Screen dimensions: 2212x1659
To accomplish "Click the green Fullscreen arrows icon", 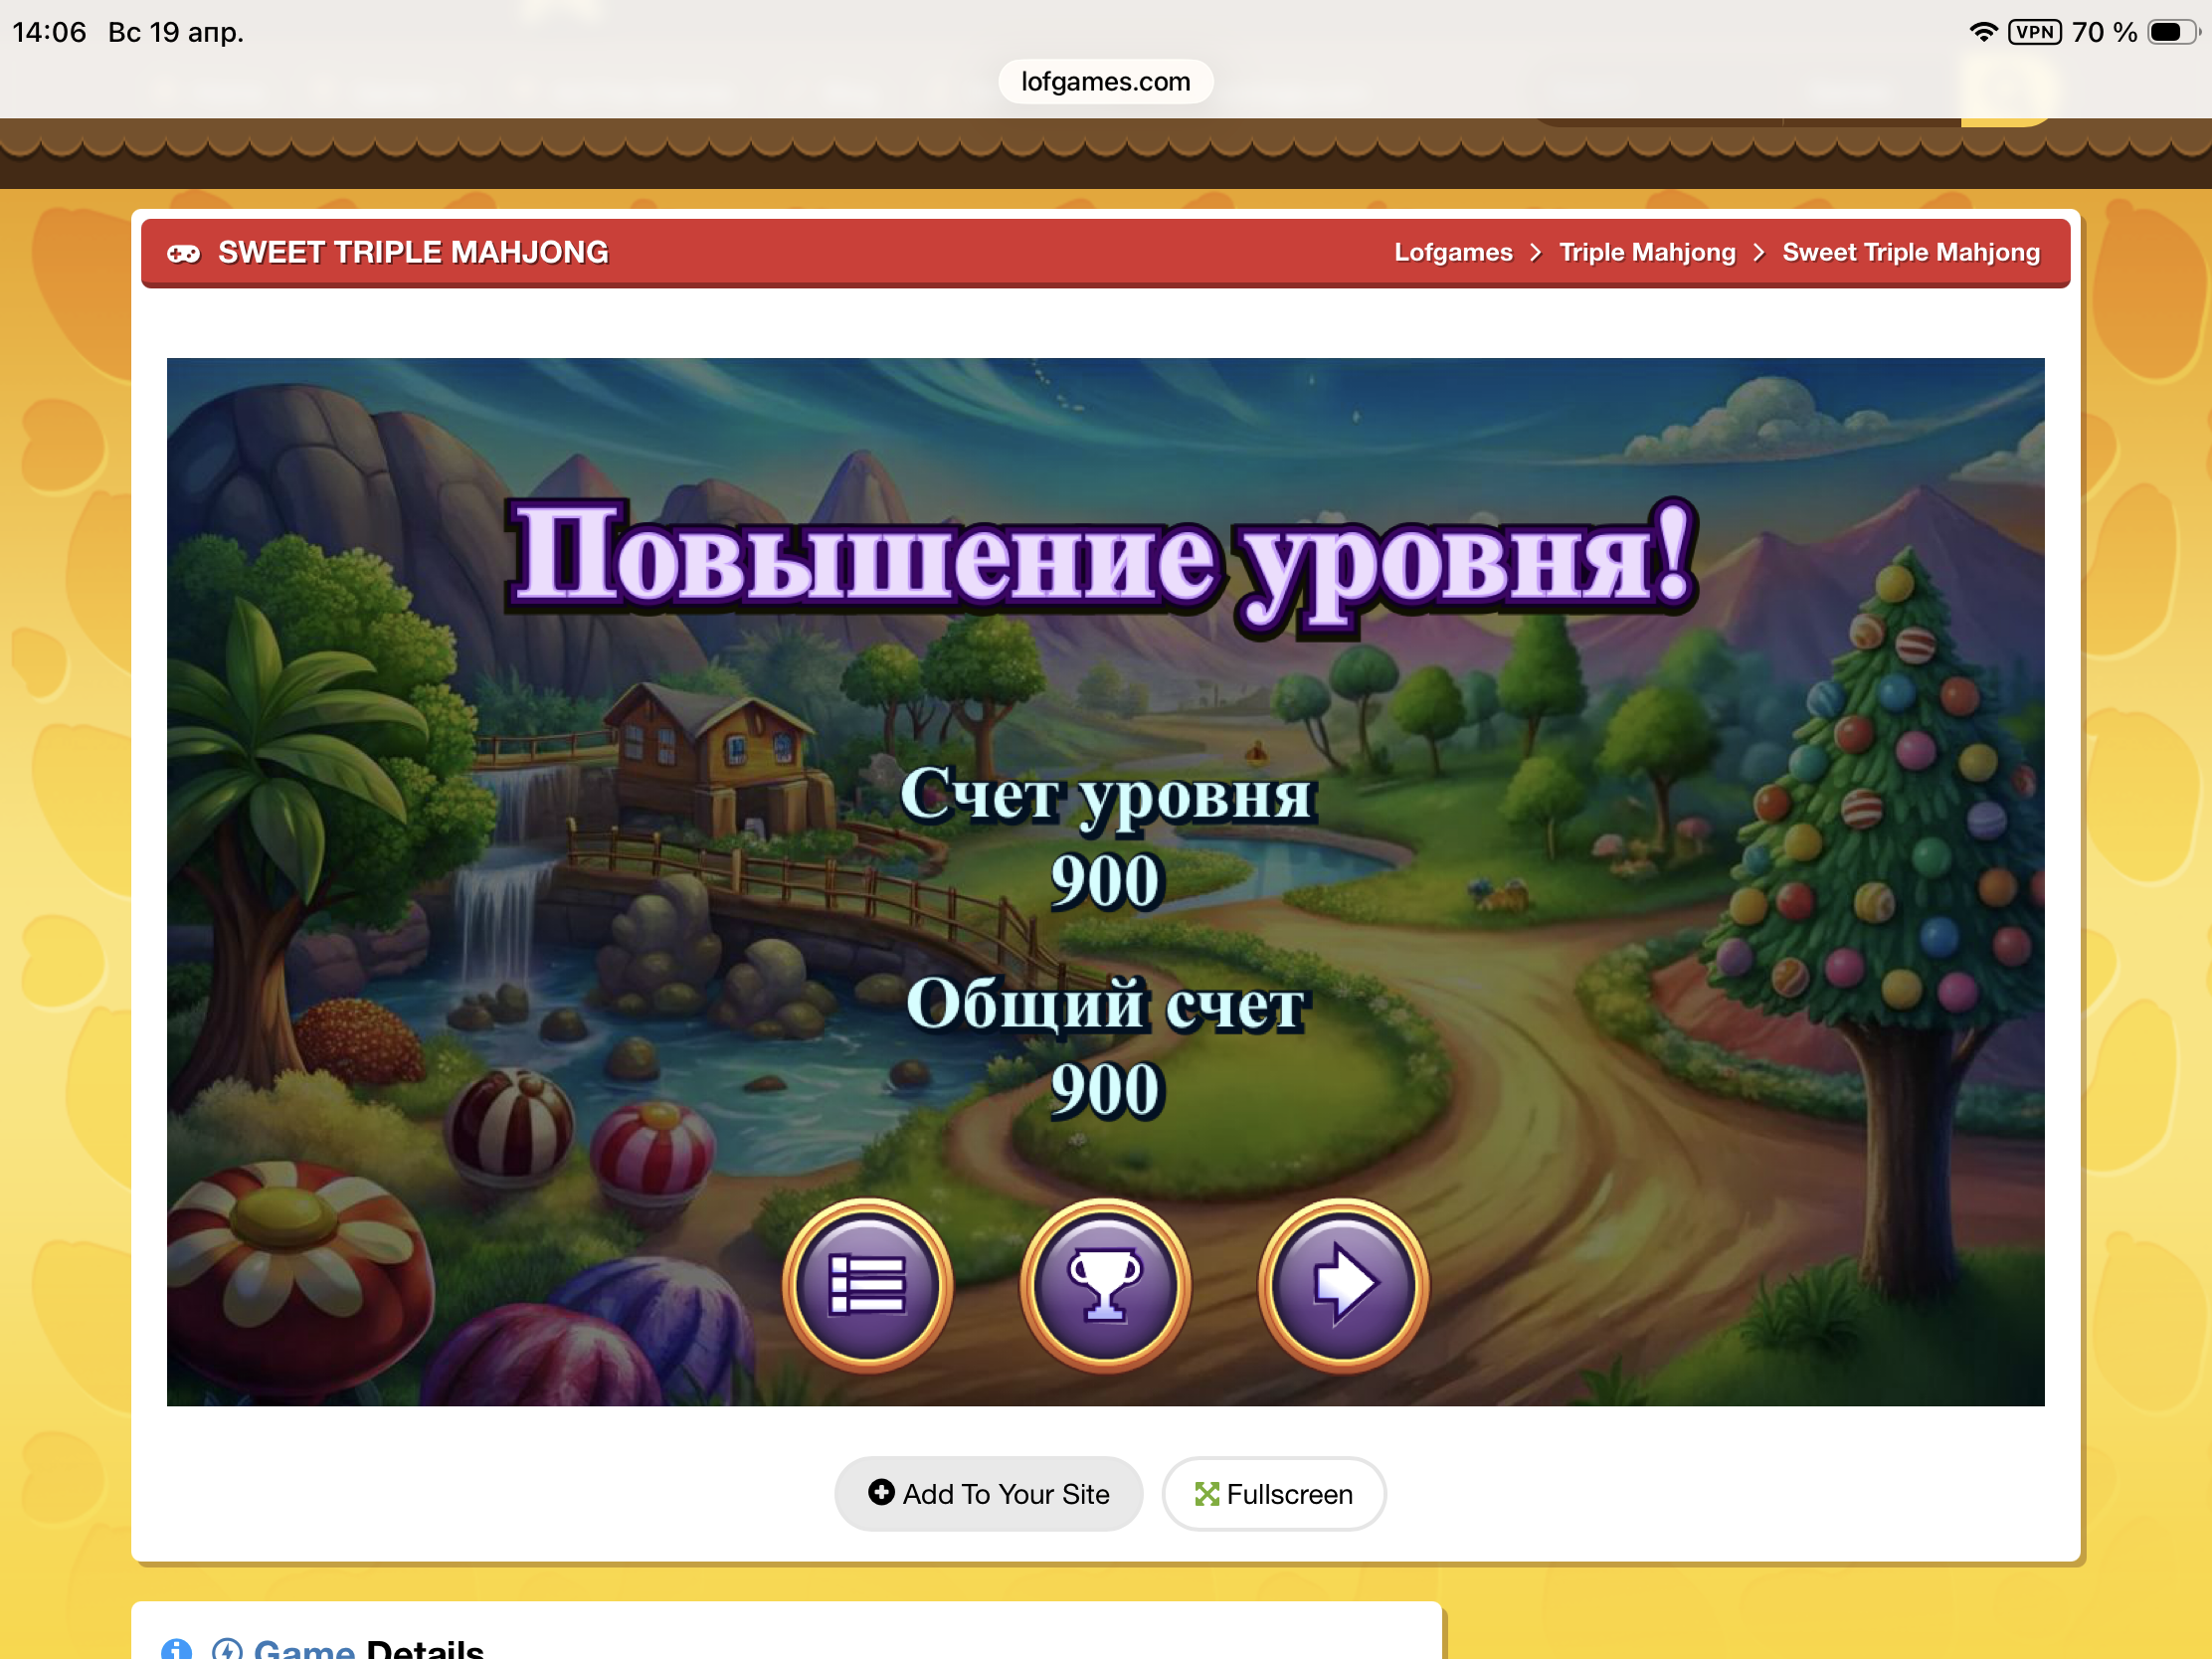I will [1207, 1494].
